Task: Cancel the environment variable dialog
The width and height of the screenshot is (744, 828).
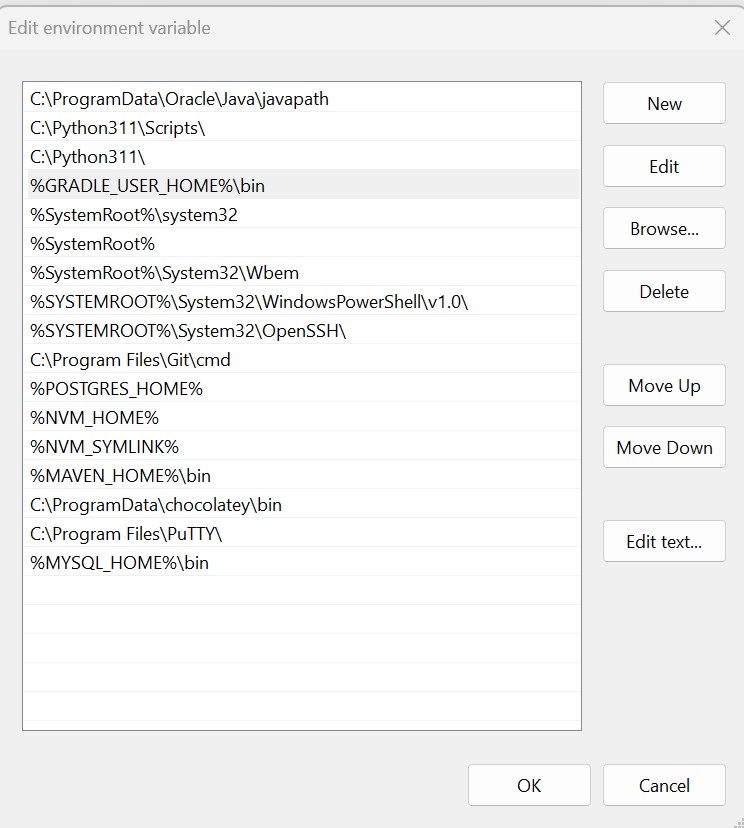Action: point(664,786)
